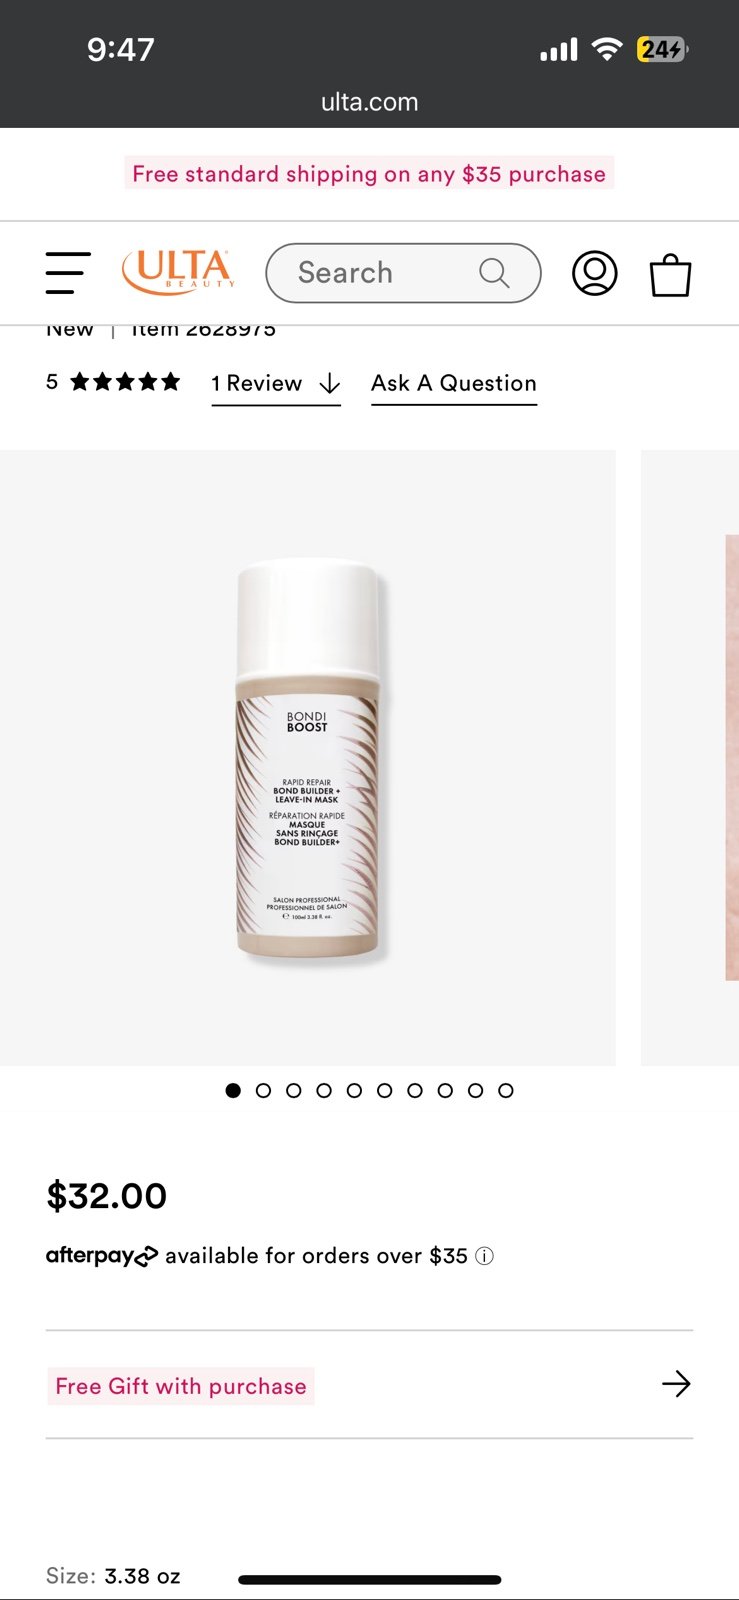Open the shopping bag icon
The width and height of the screenshot is (739, 1600).
670,274
